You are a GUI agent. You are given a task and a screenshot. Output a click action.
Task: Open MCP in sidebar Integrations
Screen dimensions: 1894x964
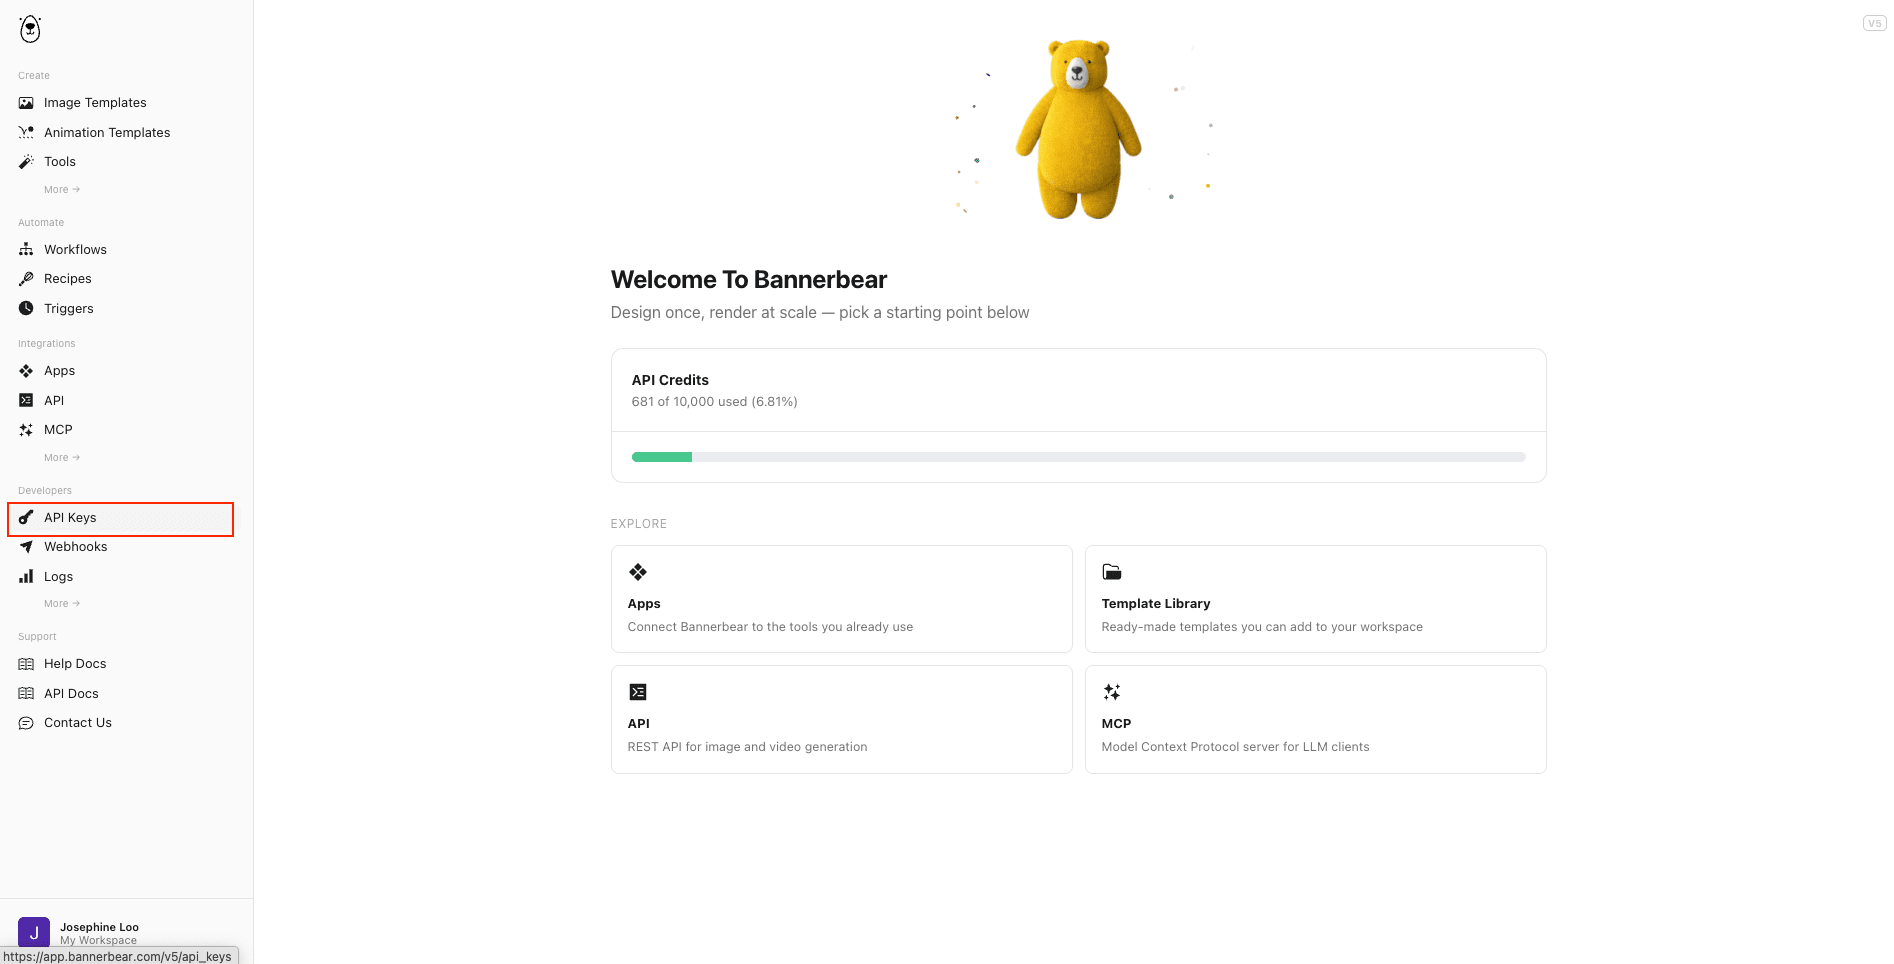pos(58,430)
